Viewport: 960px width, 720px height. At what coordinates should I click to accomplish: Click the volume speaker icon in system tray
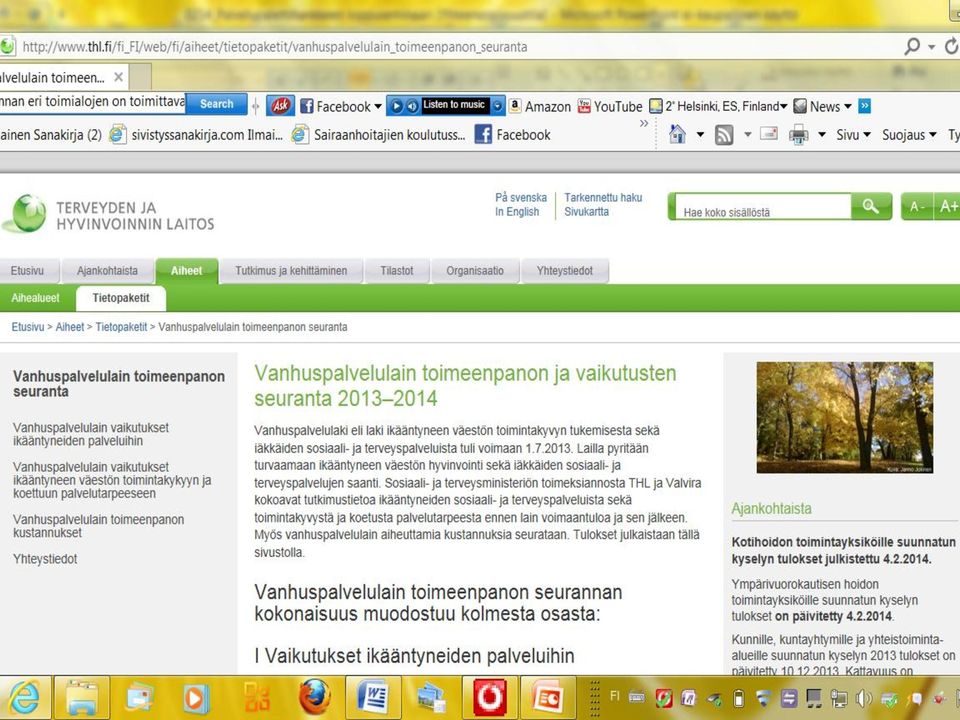point(864,698)
